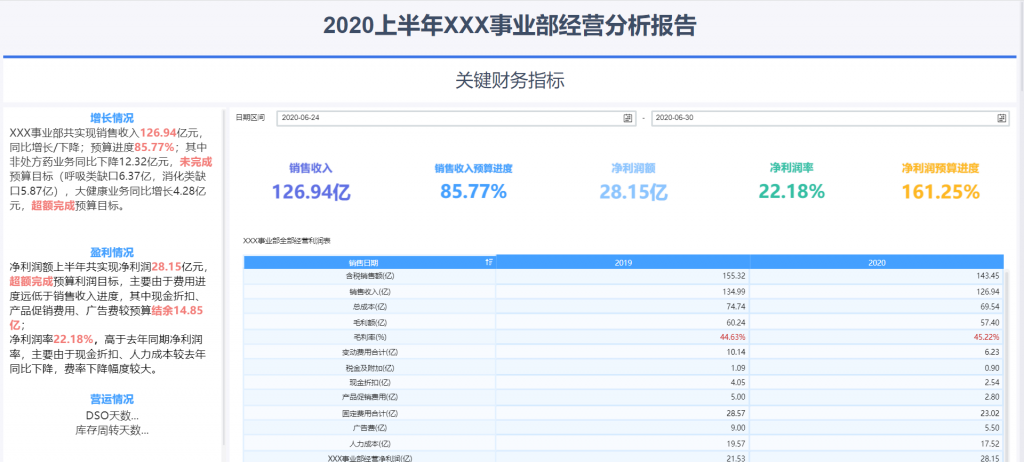This screenshot has width=1024, height=462.
Task: Click the 销售收入 KPI value 126.94亿
Action: point(312,191)
